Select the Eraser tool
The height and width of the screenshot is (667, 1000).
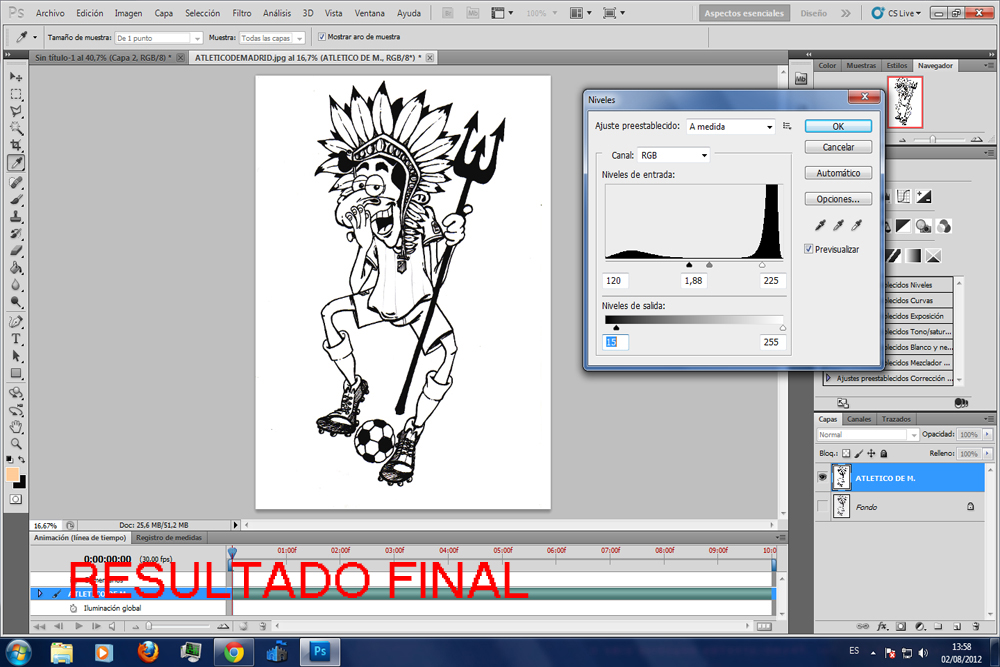point(16,251)
